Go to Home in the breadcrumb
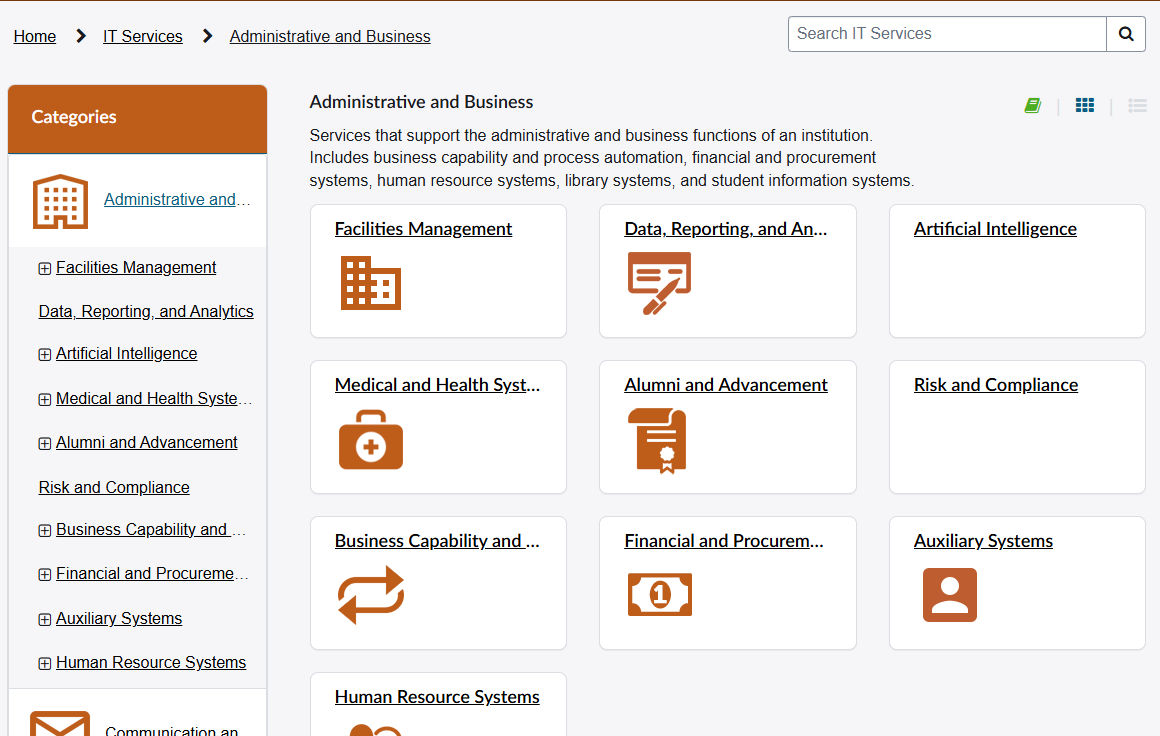Image resolution: width=1160 pixels, height=736 pixels. [x=35, y=37]
